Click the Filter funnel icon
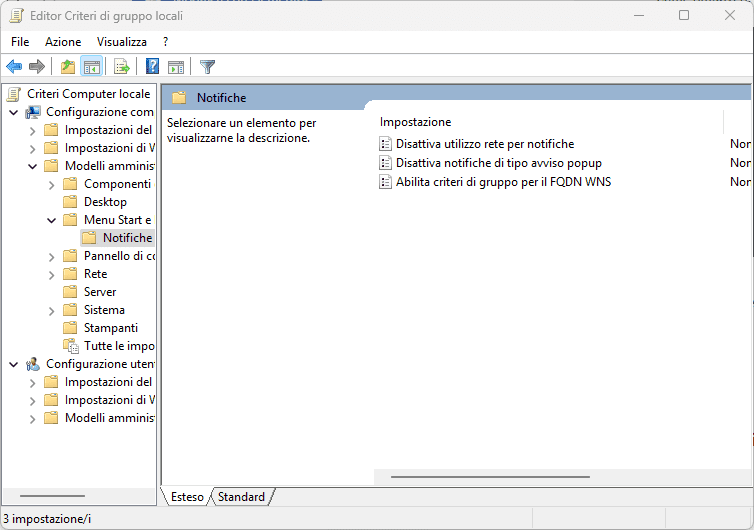The width and height of the screenshot is (754, 530). pos(207,67)
